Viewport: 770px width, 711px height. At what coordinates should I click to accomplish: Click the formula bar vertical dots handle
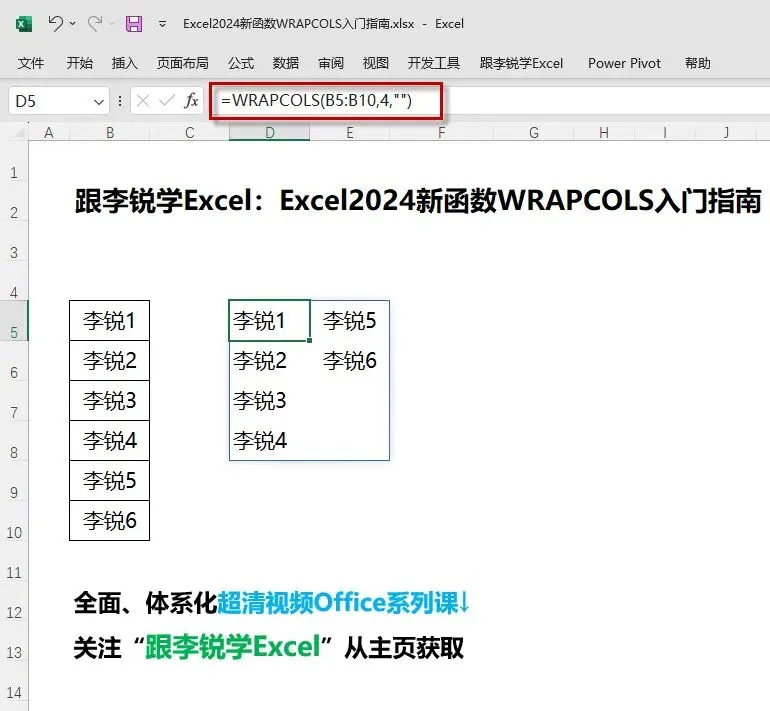point(120,102)
